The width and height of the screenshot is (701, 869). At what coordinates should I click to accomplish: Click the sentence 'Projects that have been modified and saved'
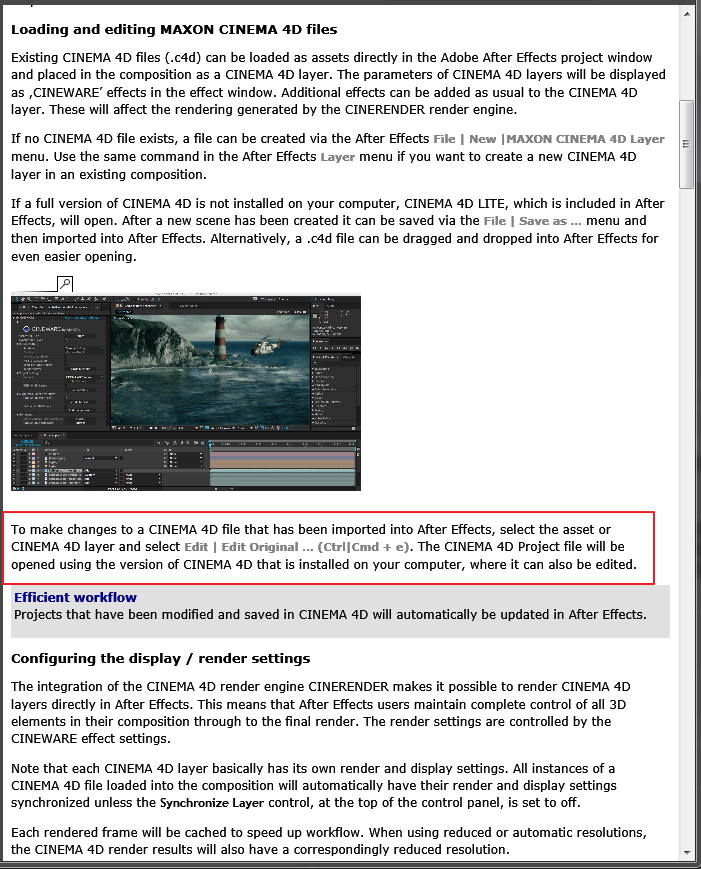[330, 615]
